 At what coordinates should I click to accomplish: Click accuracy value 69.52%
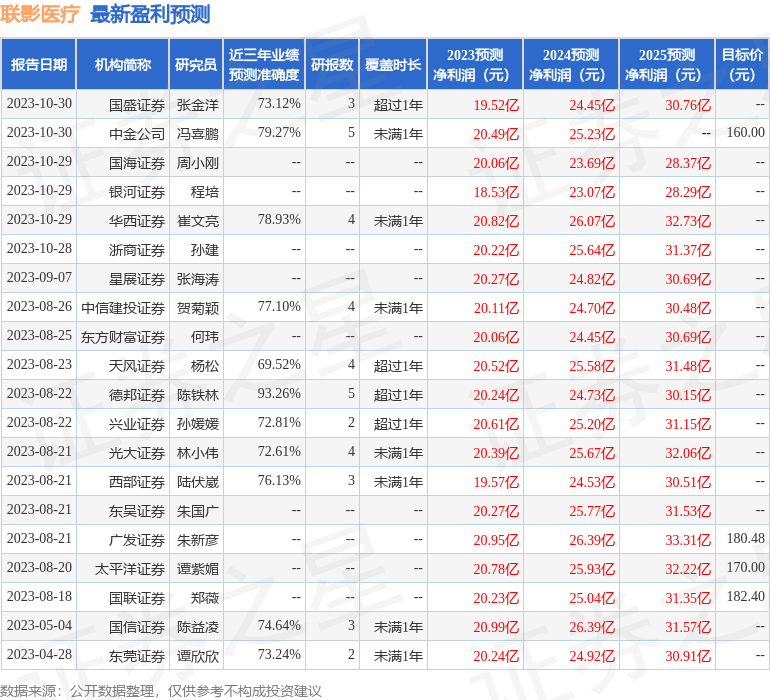[279, 364]
